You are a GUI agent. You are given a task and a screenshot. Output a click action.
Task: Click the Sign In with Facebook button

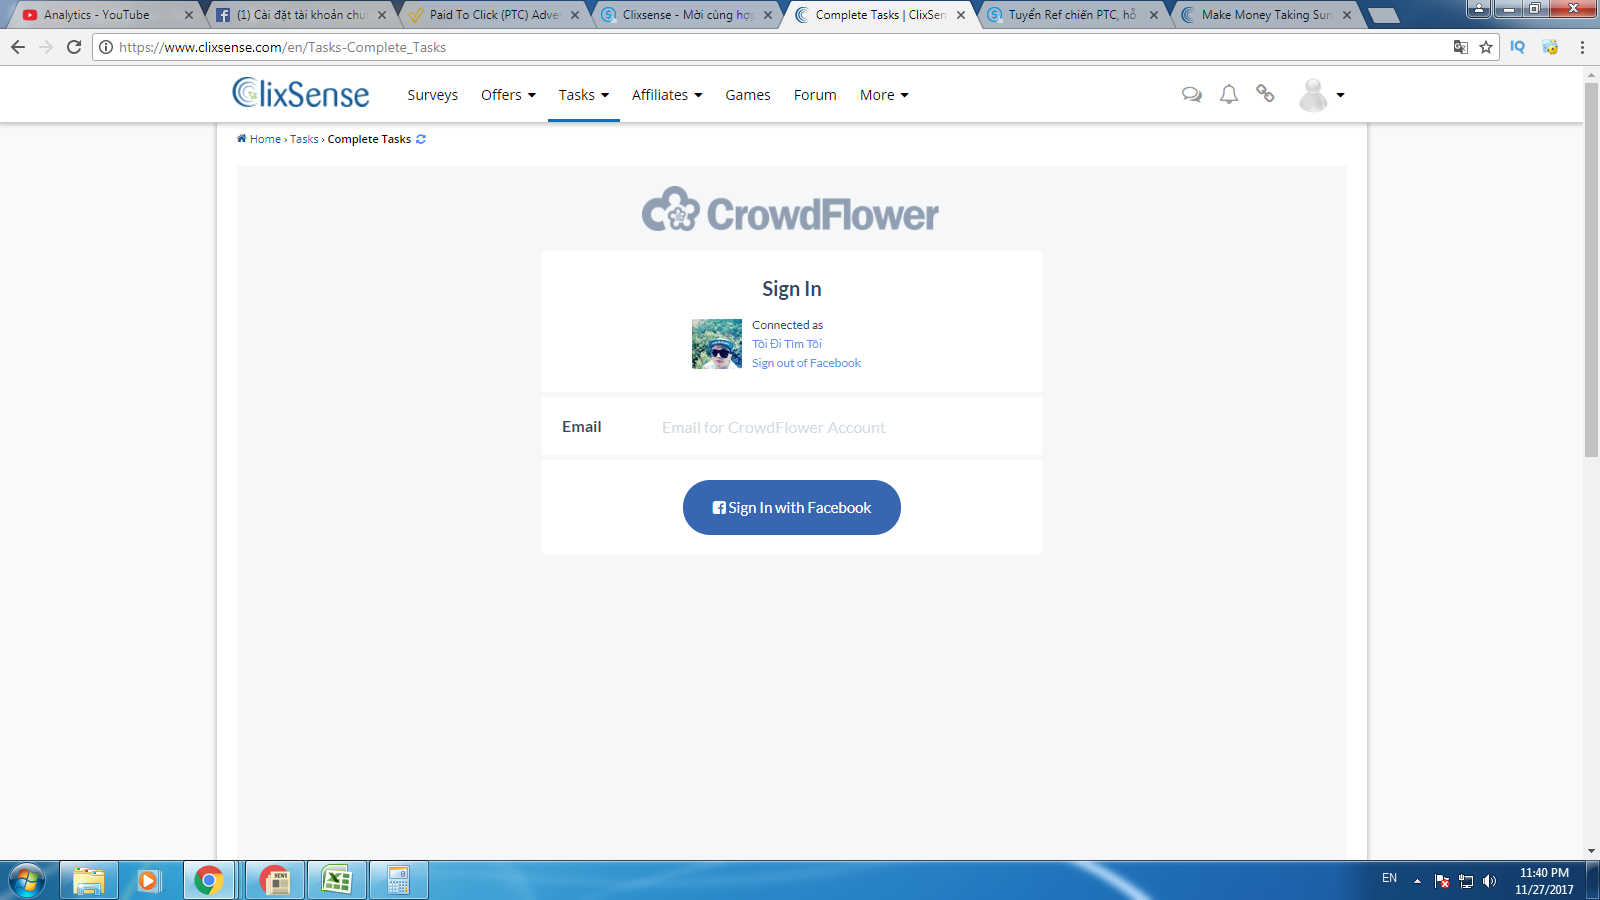[x=792, y=508]
